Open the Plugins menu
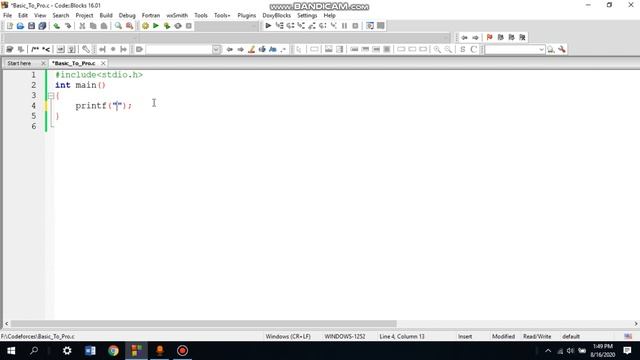 (247, 15)
